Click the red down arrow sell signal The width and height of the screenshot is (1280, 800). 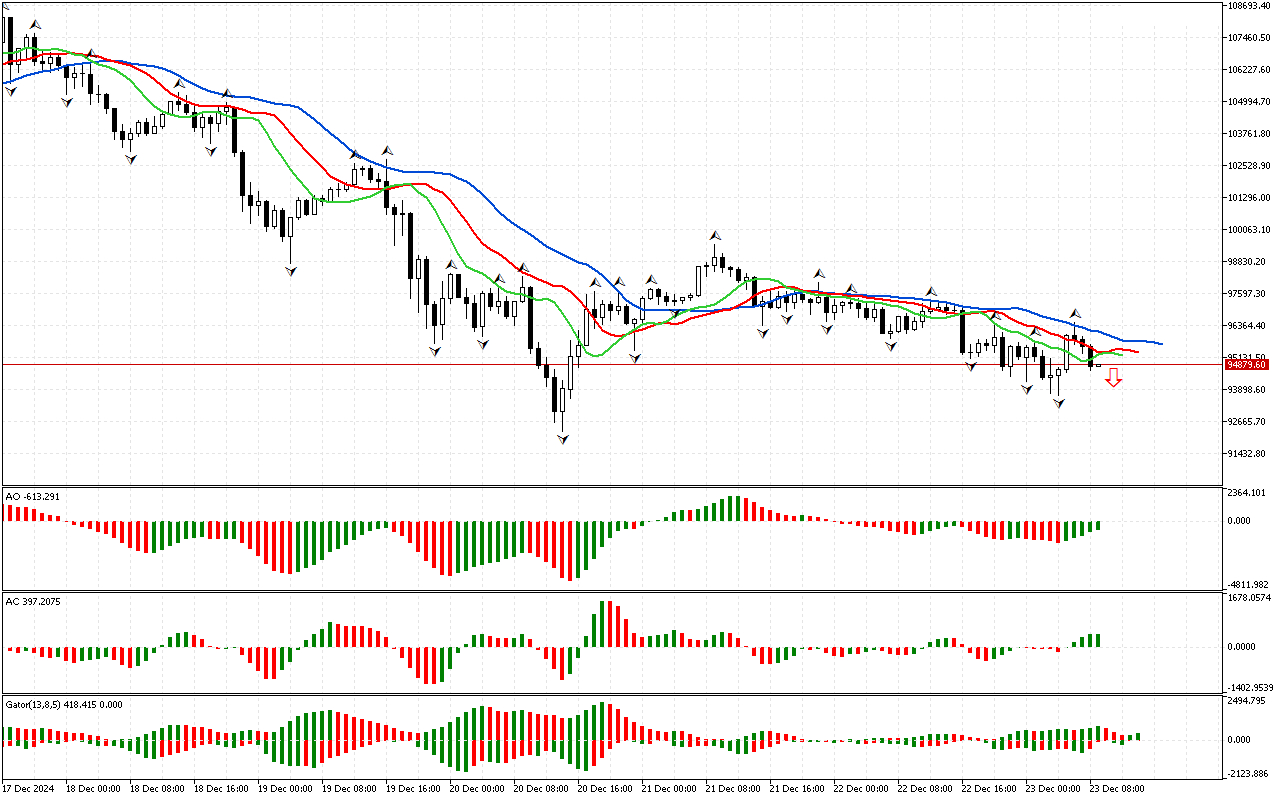1113,377
